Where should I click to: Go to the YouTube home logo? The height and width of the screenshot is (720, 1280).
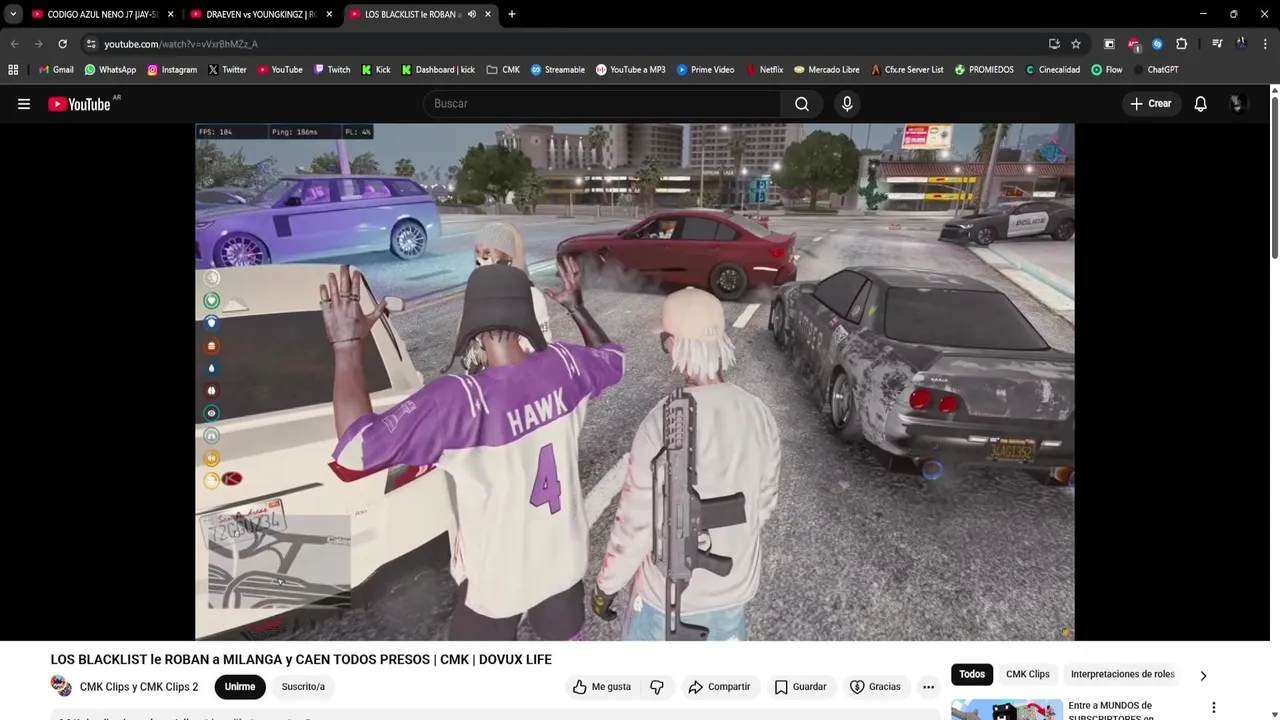(x=79, y=104)
